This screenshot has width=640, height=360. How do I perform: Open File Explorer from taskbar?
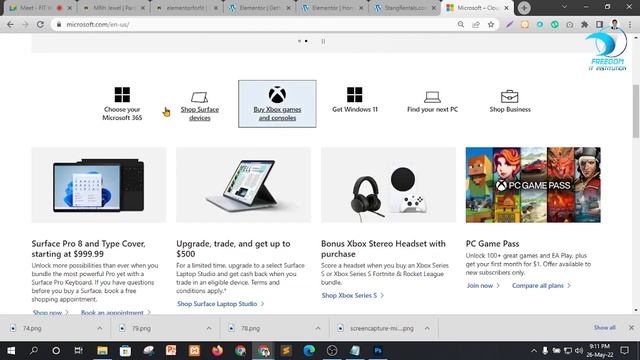(x=102, y=350)
